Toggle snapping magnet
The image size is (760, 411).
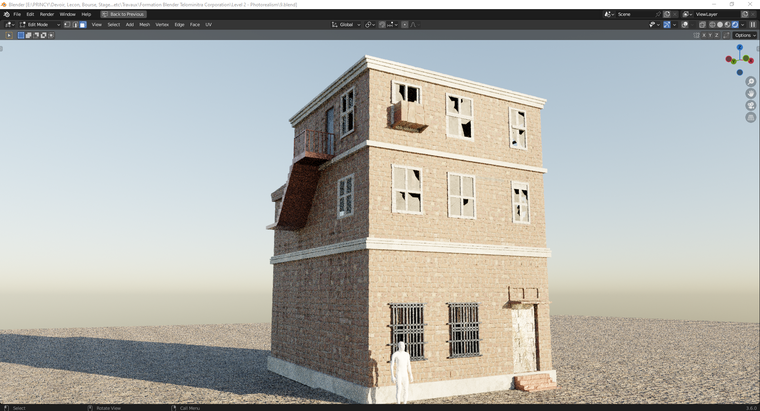[x=382, y=25]
